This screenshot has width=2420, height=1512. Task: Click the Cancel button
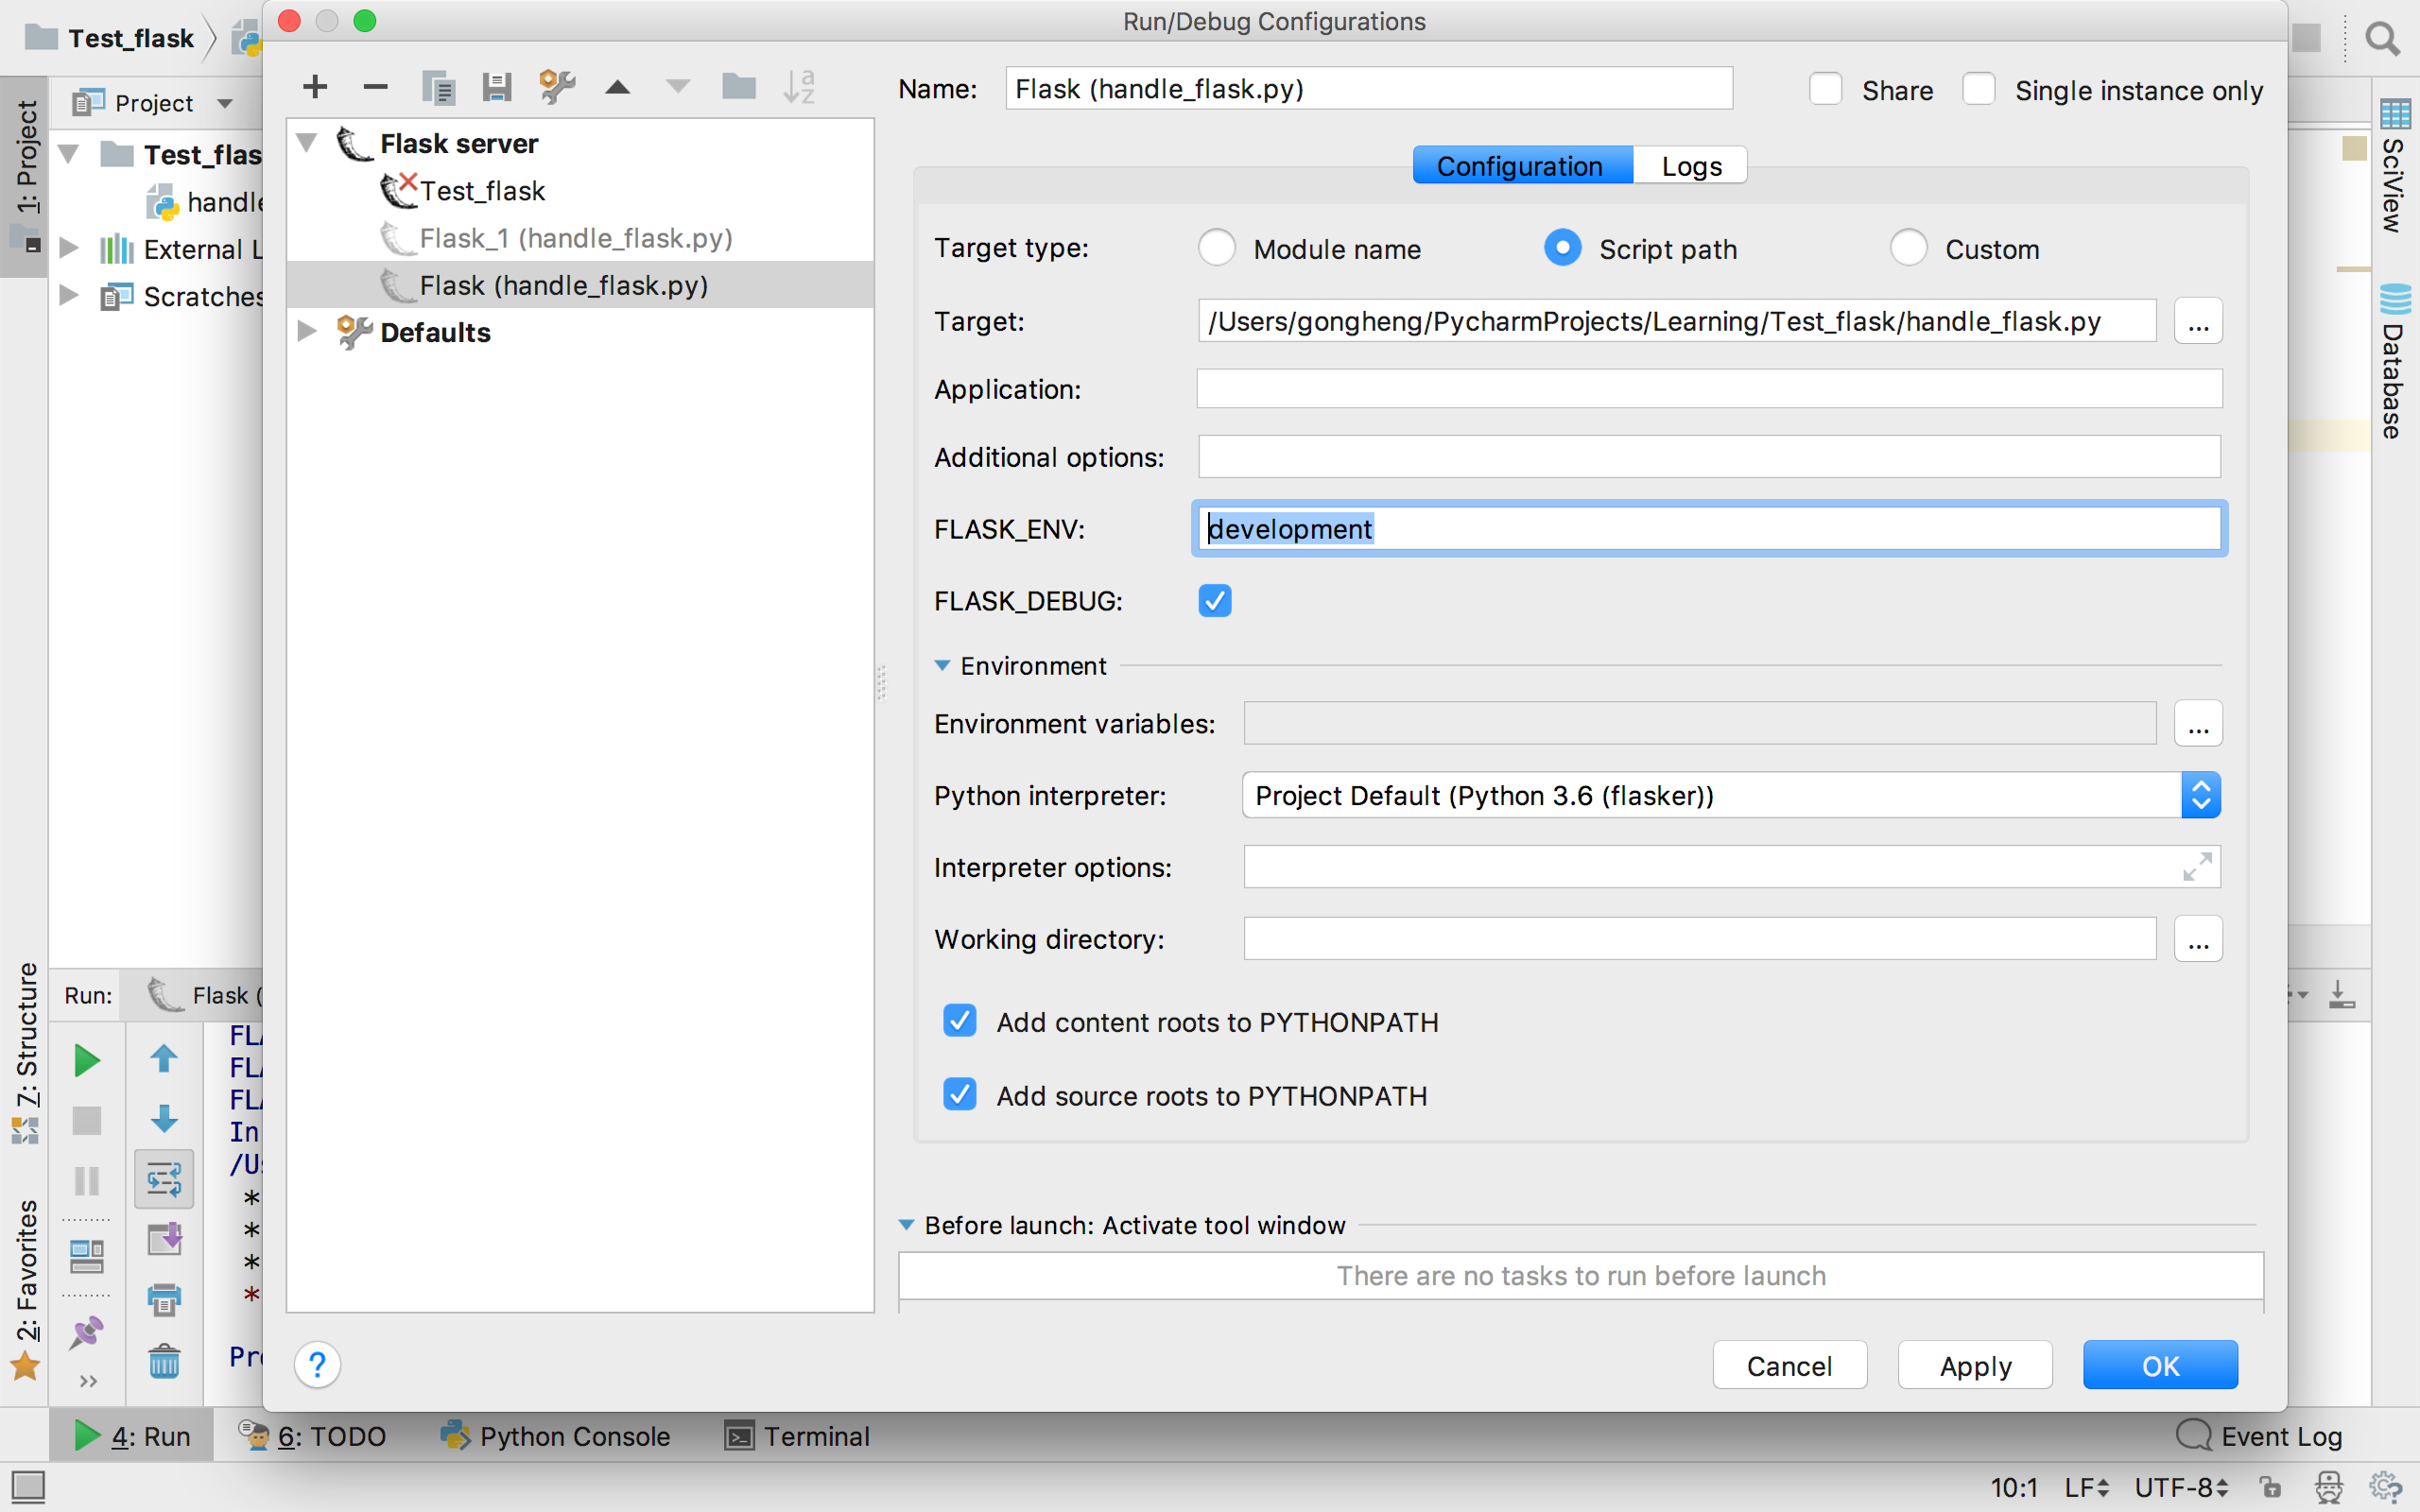point(1789,1365)
